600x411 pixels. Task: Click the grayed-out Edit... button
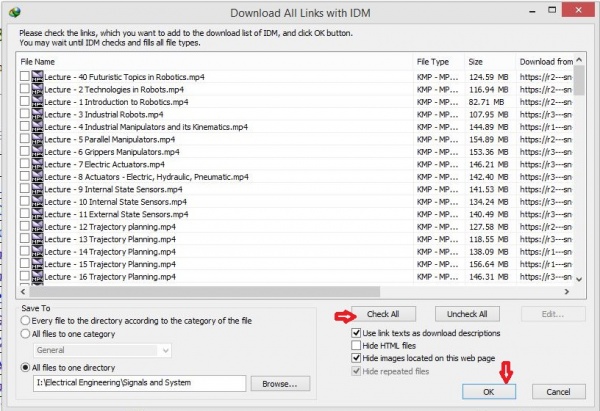click(553, 314)
